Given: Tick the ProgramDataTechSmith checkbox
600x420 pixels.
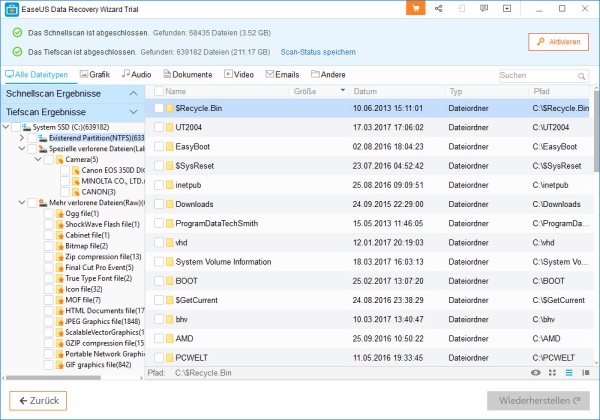Looking at the screenshot, I should click(159, 223).
